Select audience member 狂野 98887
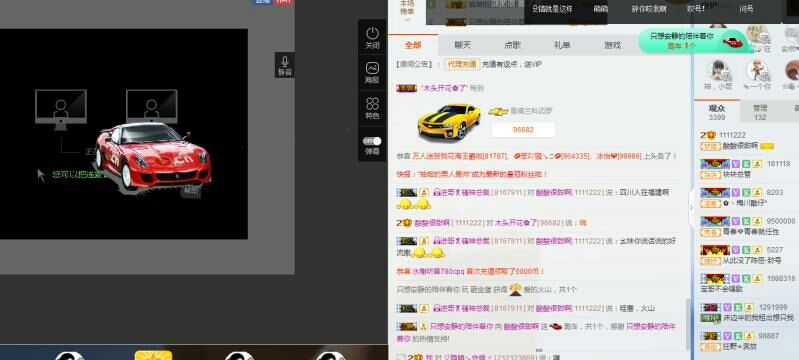The height and width of the screenshot is (360, 799). tap(746, 341)
